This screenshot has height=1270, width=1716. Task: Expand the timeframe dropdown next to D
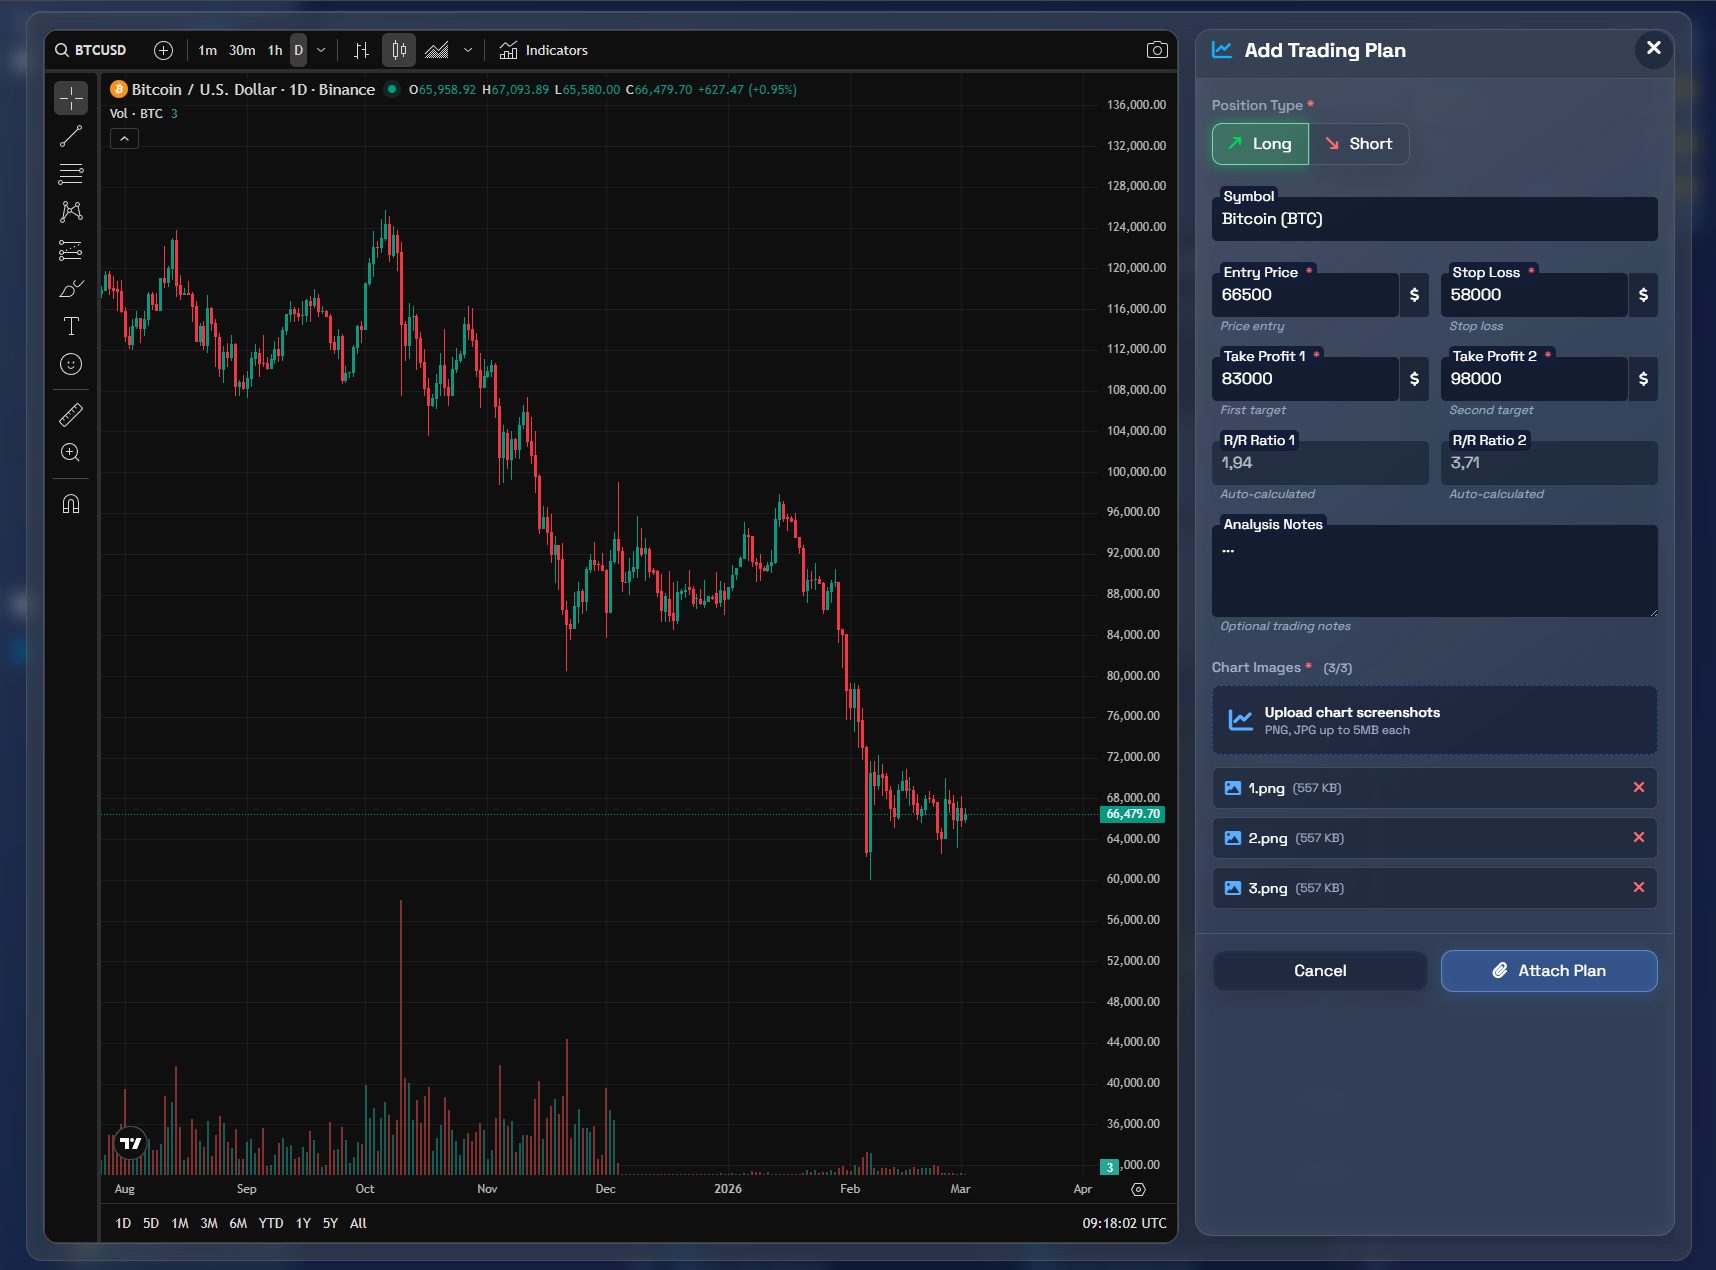tap(320, 49)
